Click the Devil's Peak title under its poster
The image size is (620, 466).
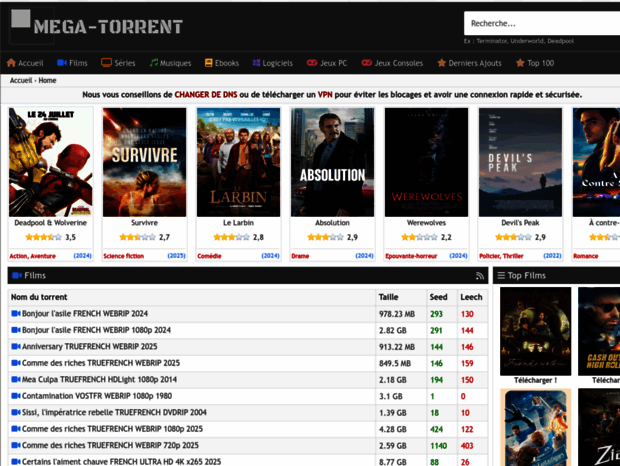click(520, 223)
